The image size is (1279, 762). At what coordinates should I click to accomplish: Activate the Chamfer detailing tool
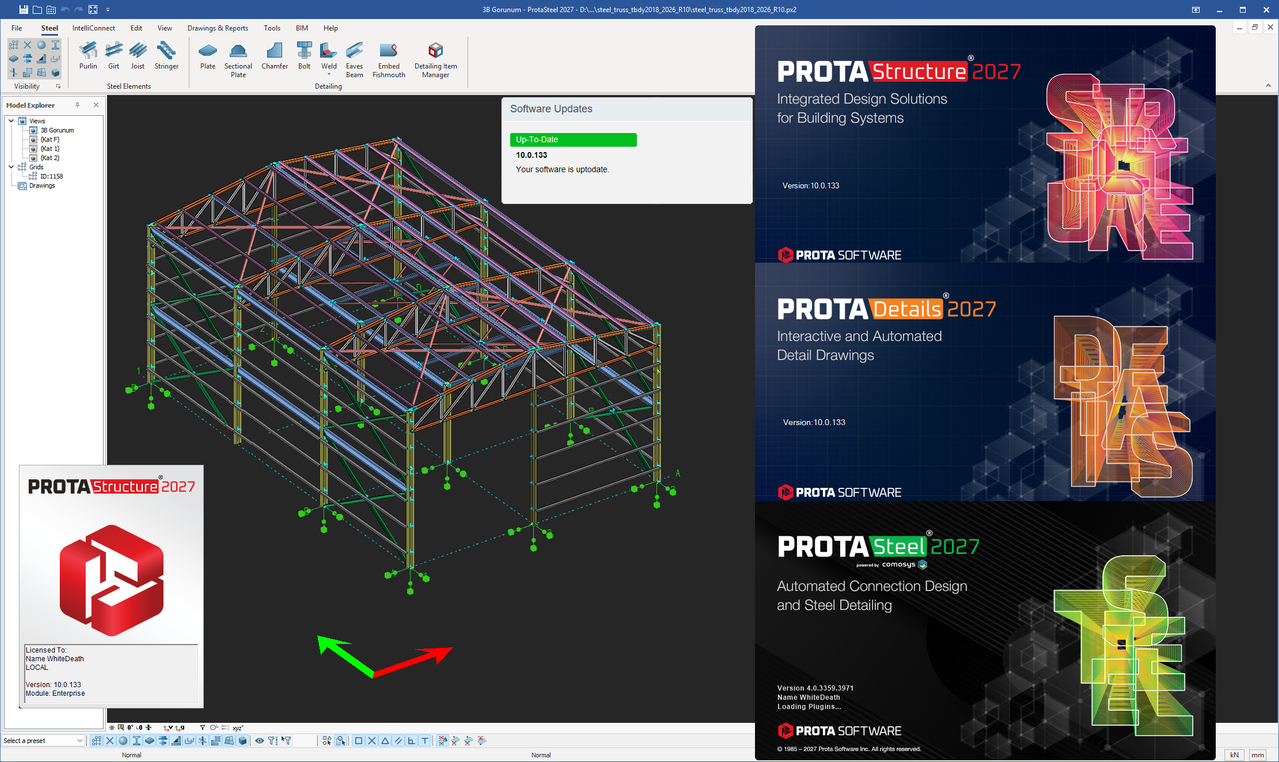(275, 56)
